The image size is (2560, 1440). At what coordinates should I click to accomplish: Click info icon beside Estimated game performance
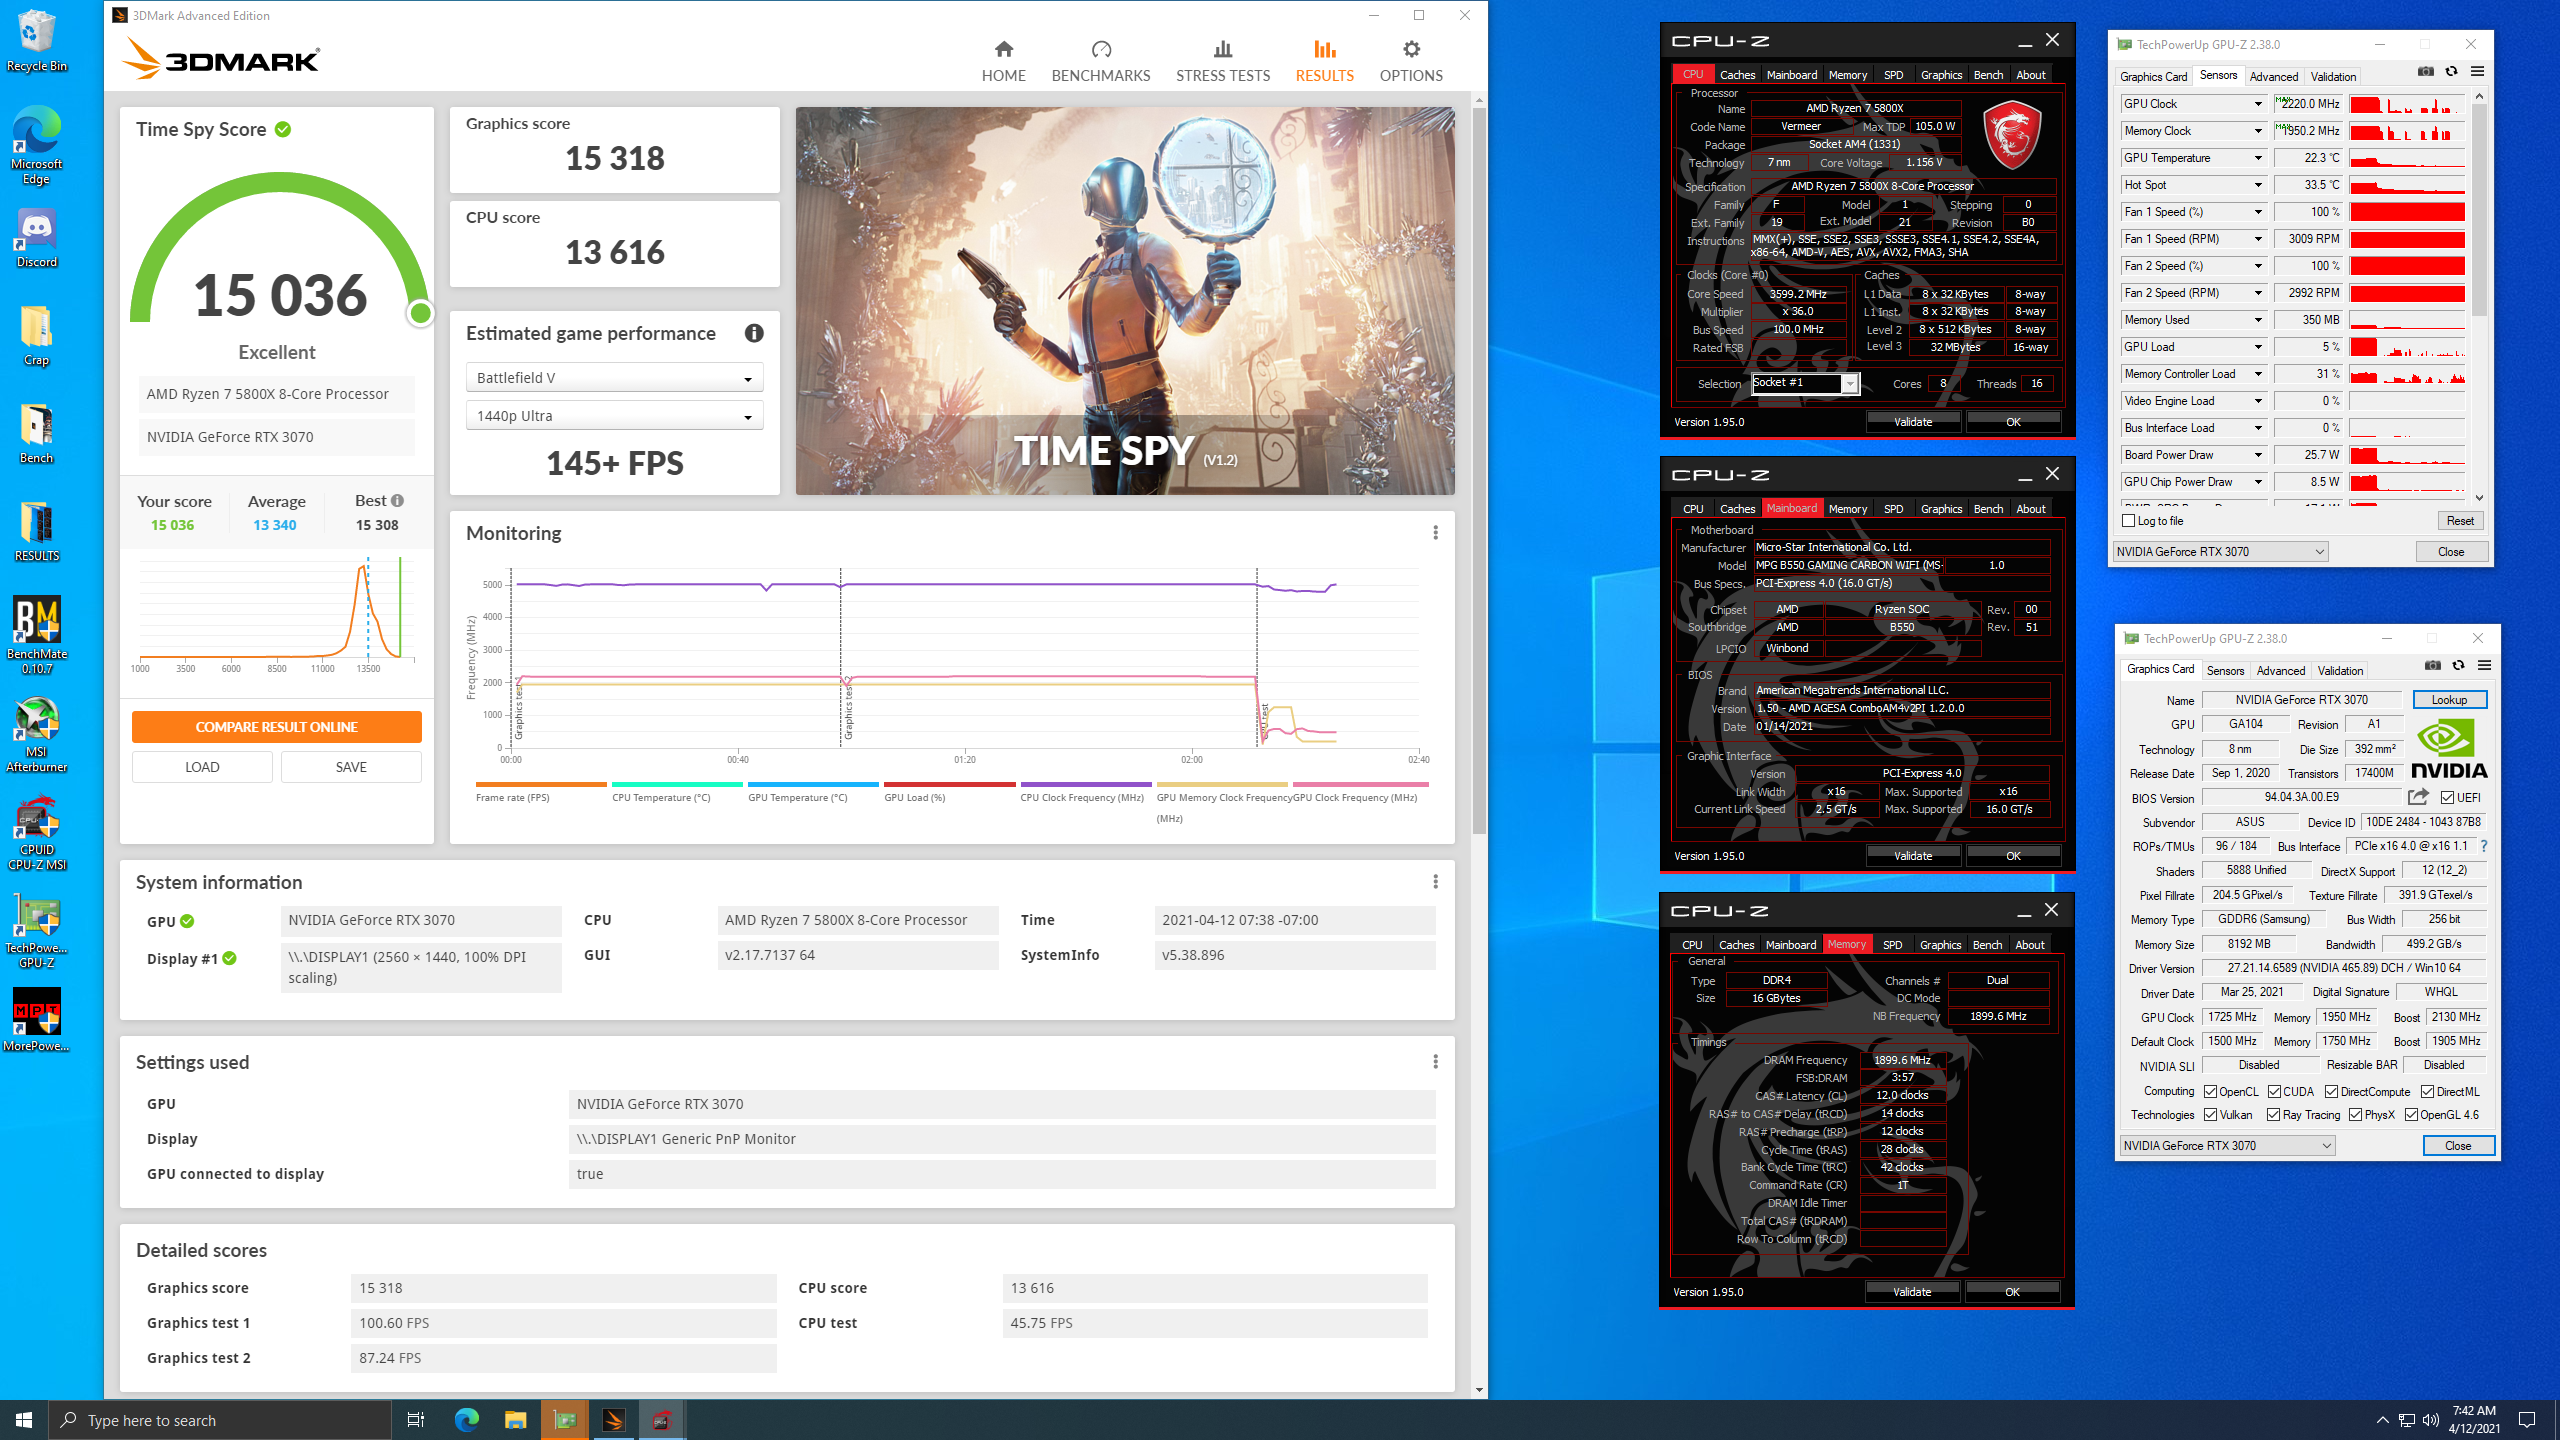coord(754,333)
